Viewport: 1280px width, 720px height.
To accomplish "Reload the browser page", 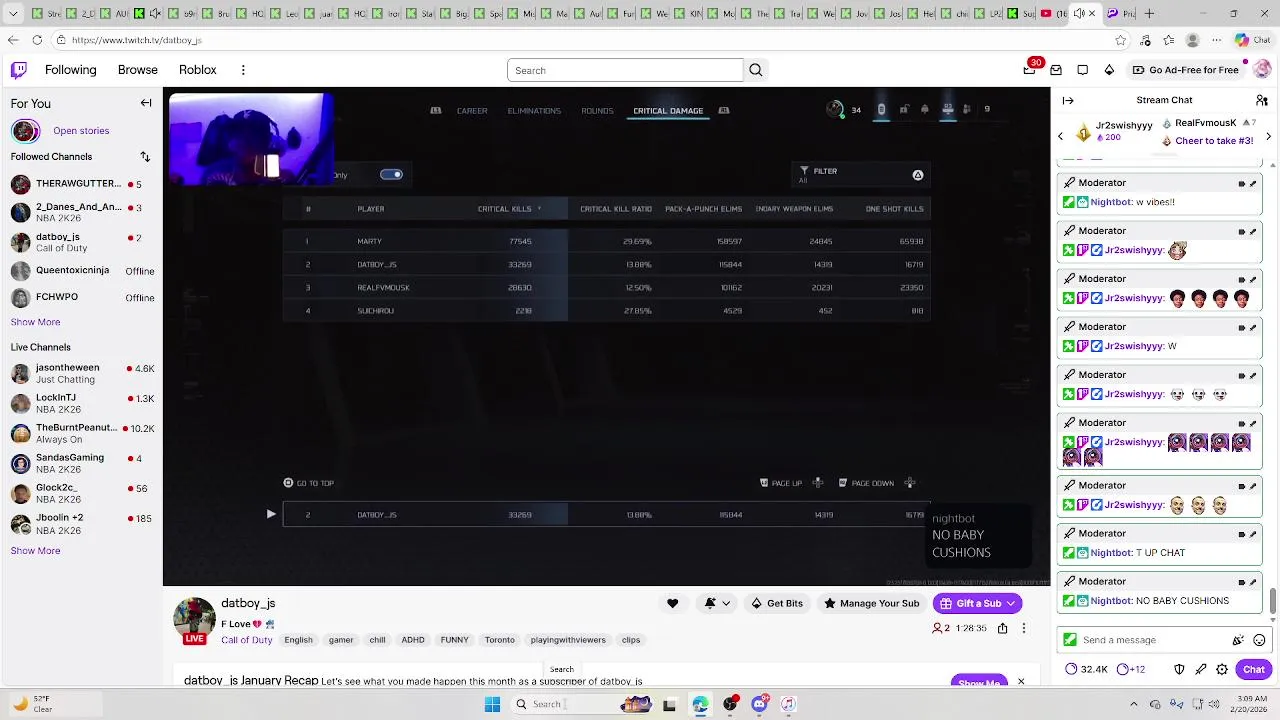I will (37, 40).
